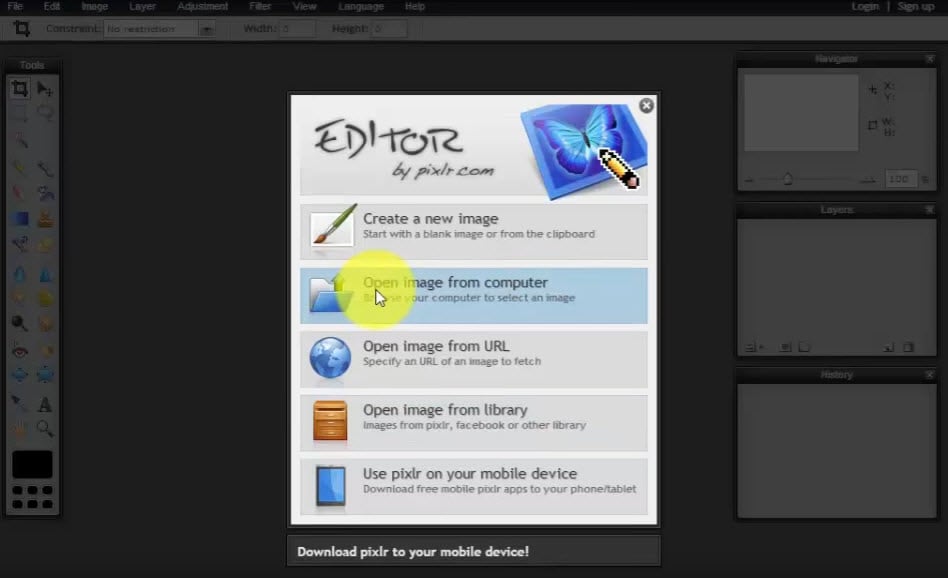
Task: Select the Marquee selection tool
Action: pyautogui.click(x=19, y=114)
